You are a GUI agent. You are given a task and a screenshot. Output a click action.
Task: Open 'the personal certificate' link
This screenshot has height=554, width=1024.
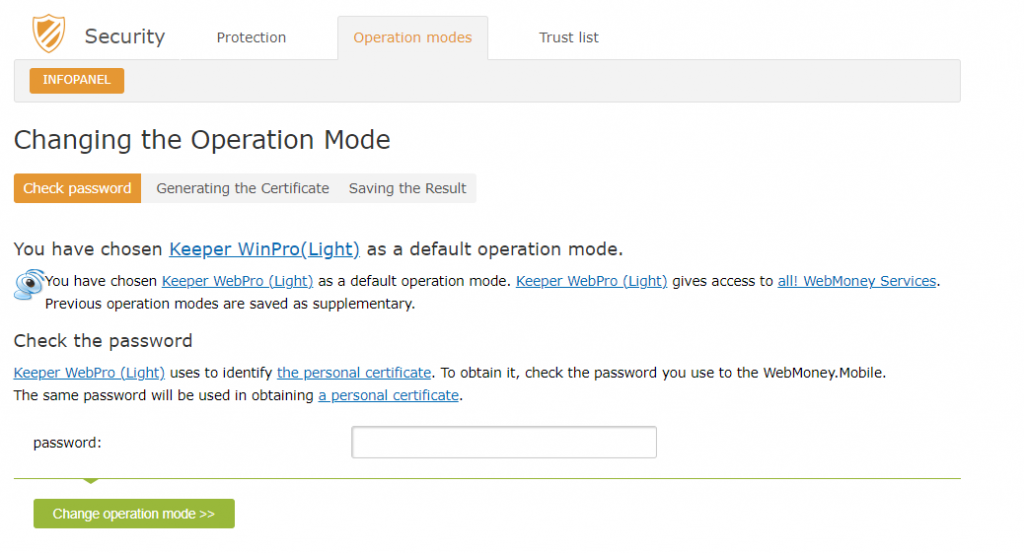click(x=354, y=372)
